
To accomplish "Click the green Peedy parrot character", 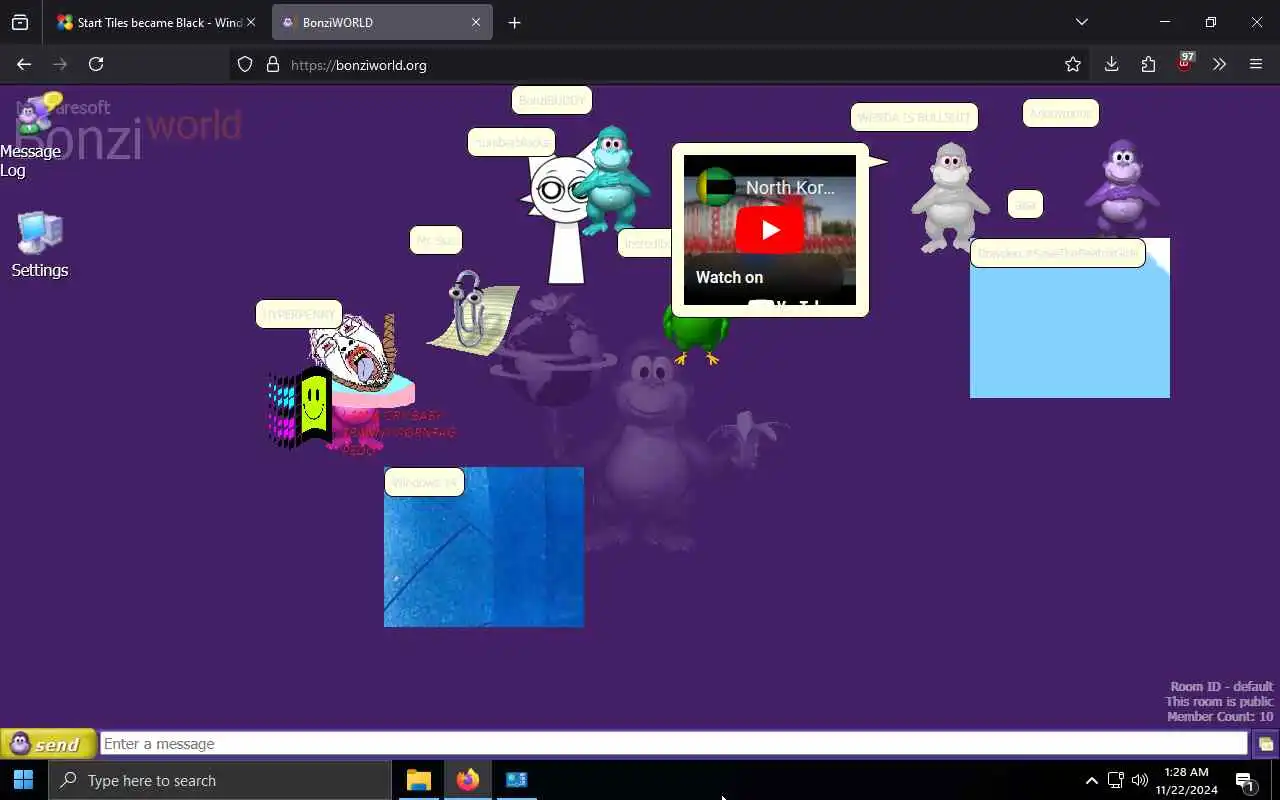I will (695, 338).
